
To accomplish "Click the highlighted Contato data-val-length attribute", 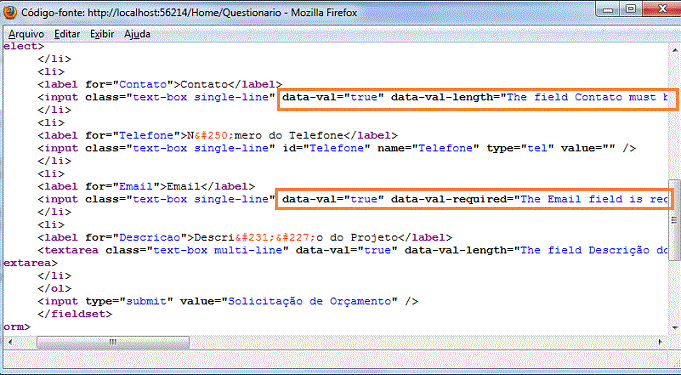I will coord(475,98).
